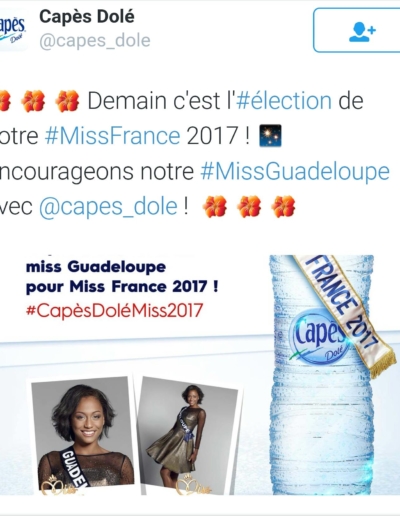Click the water bottle image
The height and width of the screenshot is (516, 400).
pyautogui.click(x=322, y=375)
